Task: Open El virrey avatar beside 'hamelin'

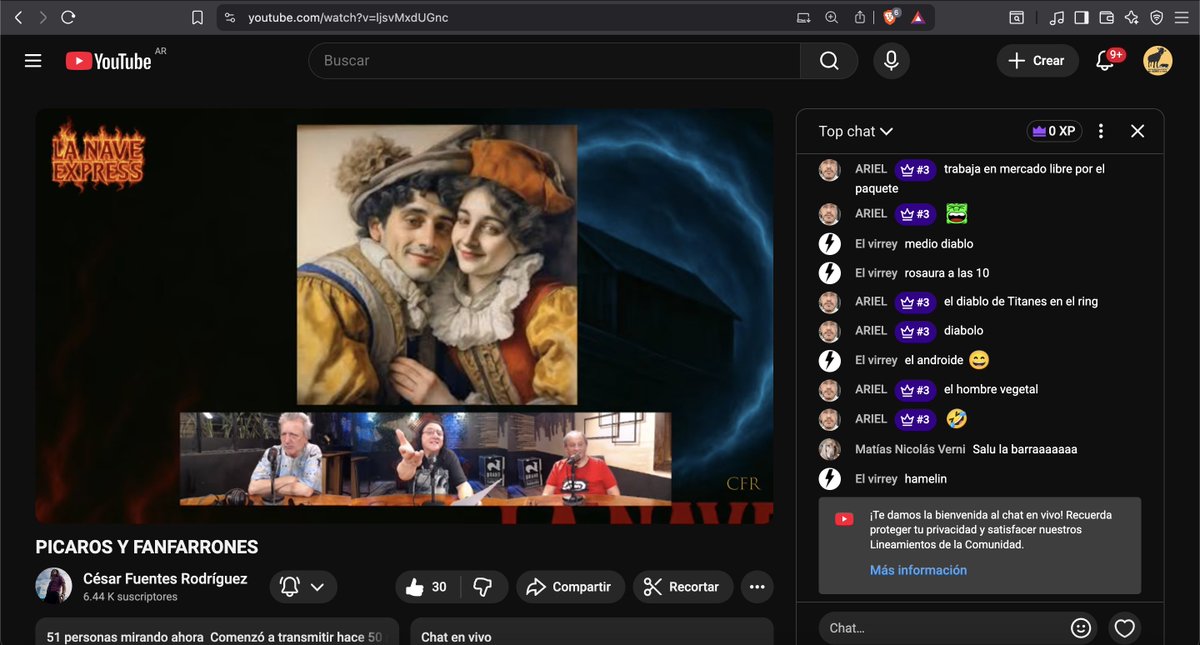Action: [829, 479]
